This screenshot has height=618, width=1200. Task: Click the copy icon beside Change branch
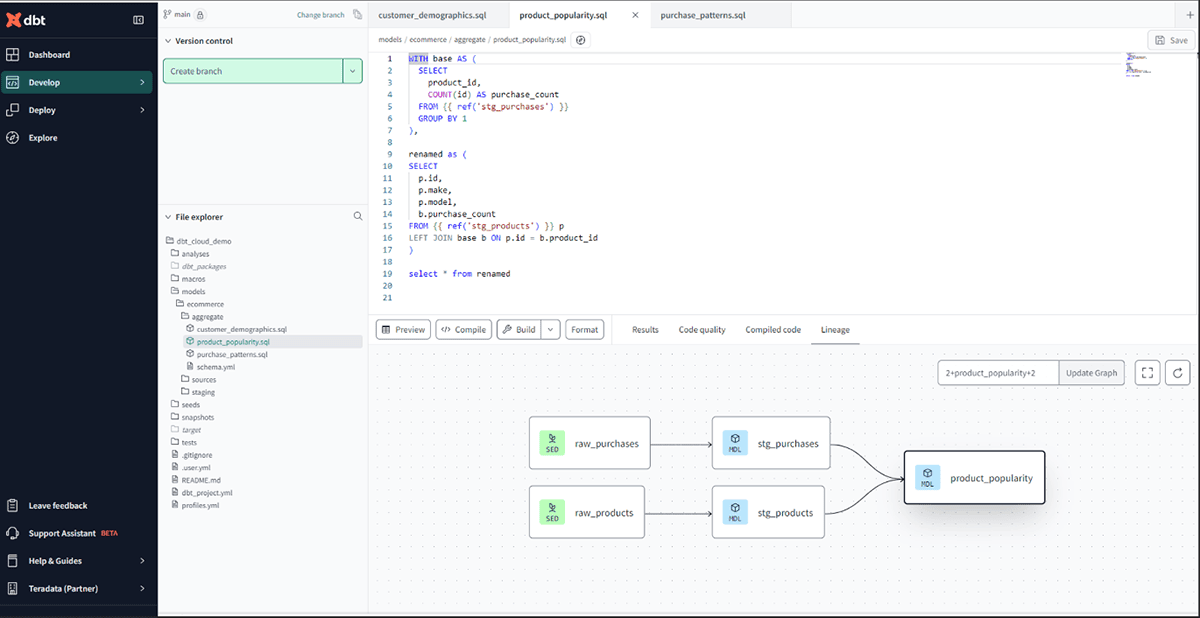[357, 15]
